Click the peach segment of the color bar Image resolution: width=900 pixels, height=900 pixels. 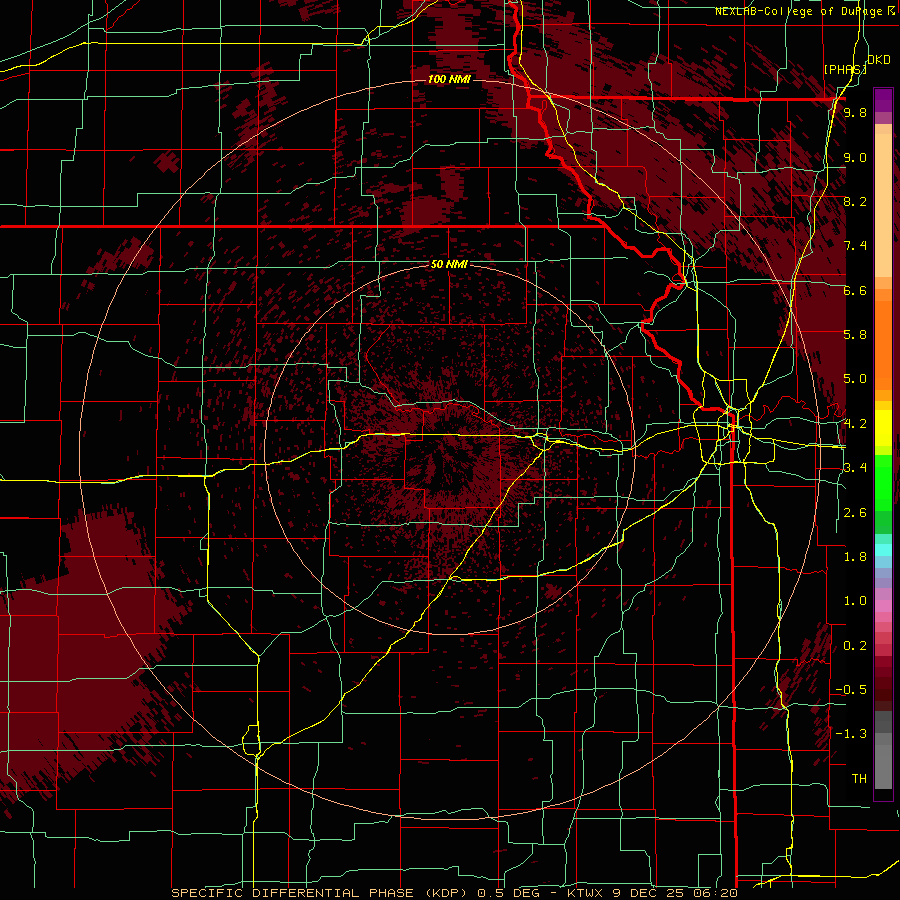pyautogui.click(x=883, y=201)
